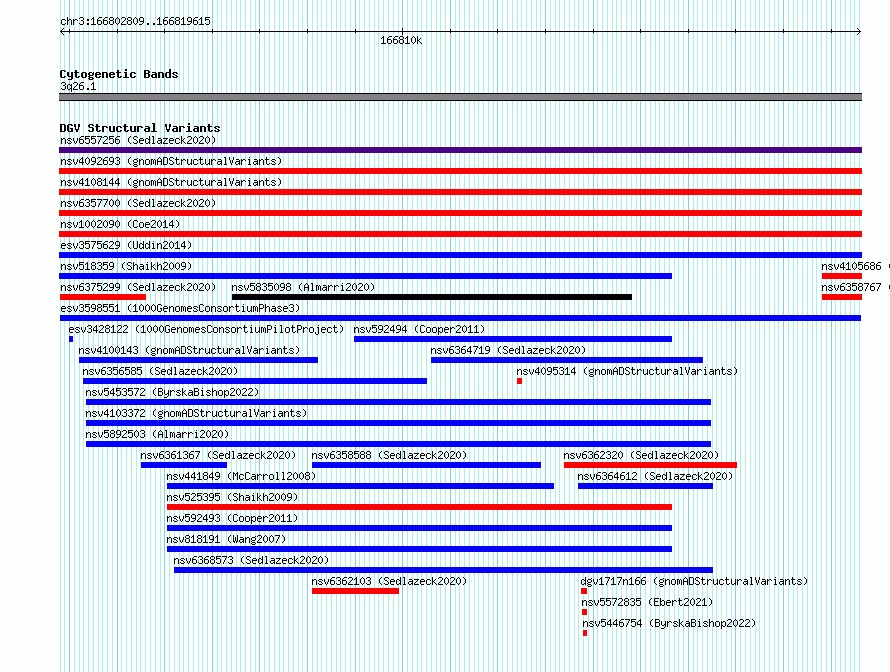Screen dimensions: 890x672
Task: Click the right arrow of coordinate ruler
Action: pos(858,32)
